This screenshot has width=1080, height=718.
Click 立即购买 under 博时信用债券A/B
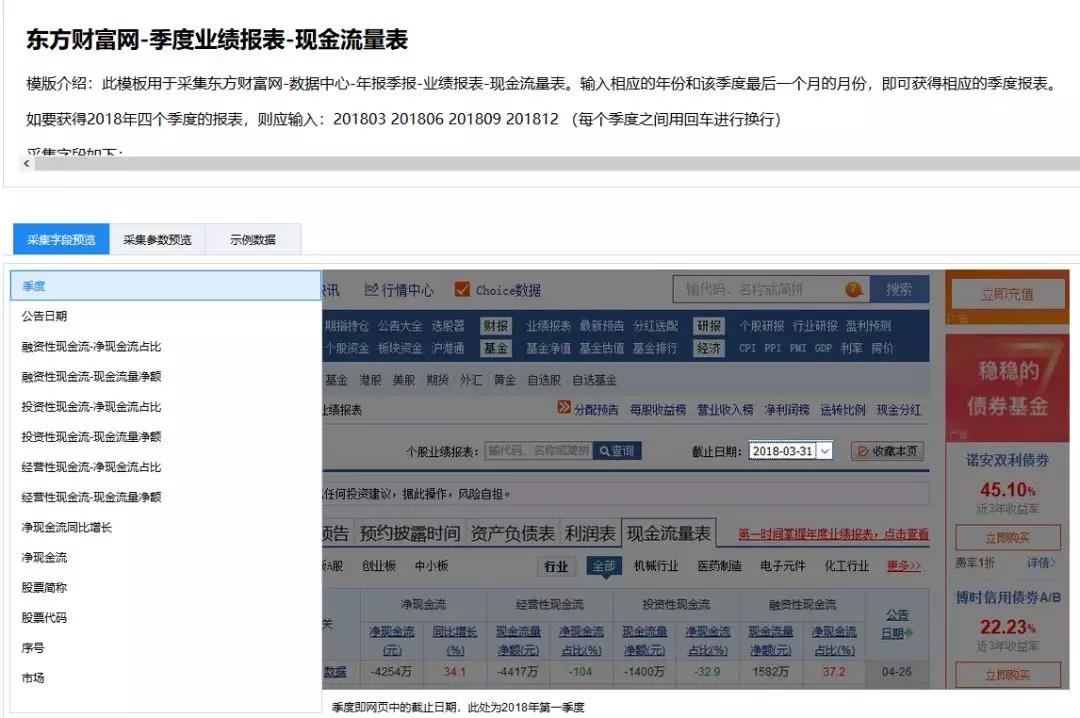(x=1008, y=675)
